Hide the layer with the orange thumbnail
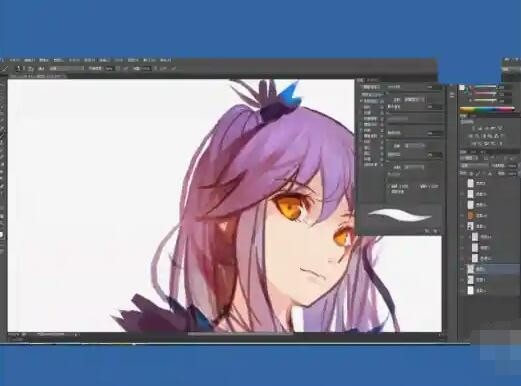Image resolution: width=521 pixels, height=386 pixels. pos(463,216)
